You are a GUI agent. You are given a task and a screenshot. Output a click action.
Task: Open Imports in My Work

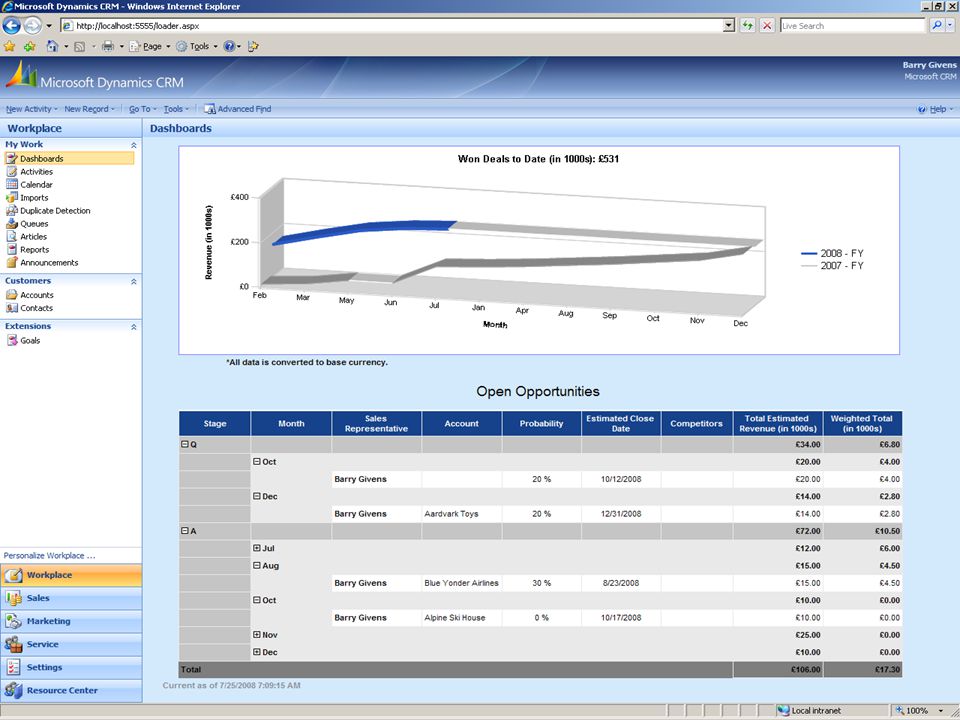pos(34,198)
